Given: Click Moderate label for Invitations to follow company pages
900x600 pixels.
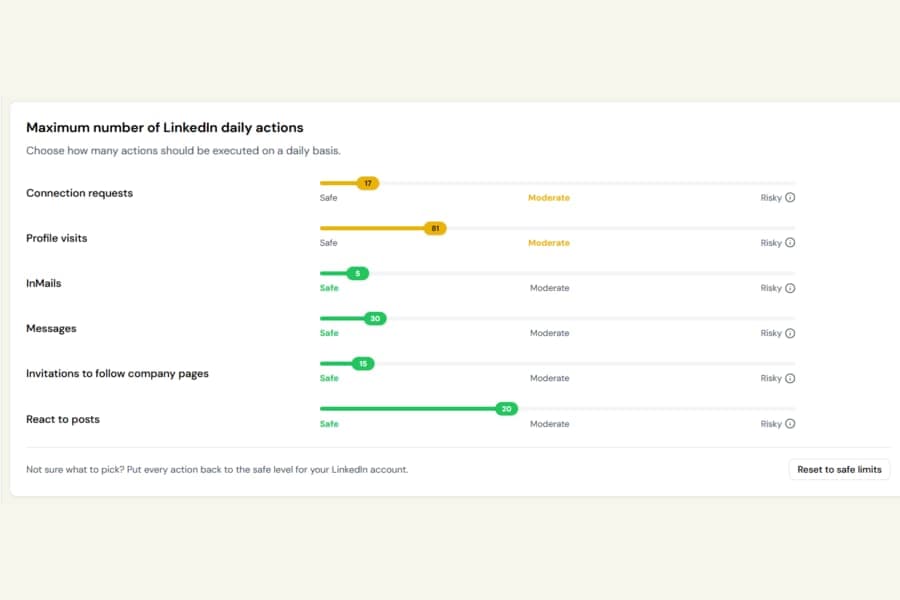Looking at the screenshot, I should click(x=549, y=378).
